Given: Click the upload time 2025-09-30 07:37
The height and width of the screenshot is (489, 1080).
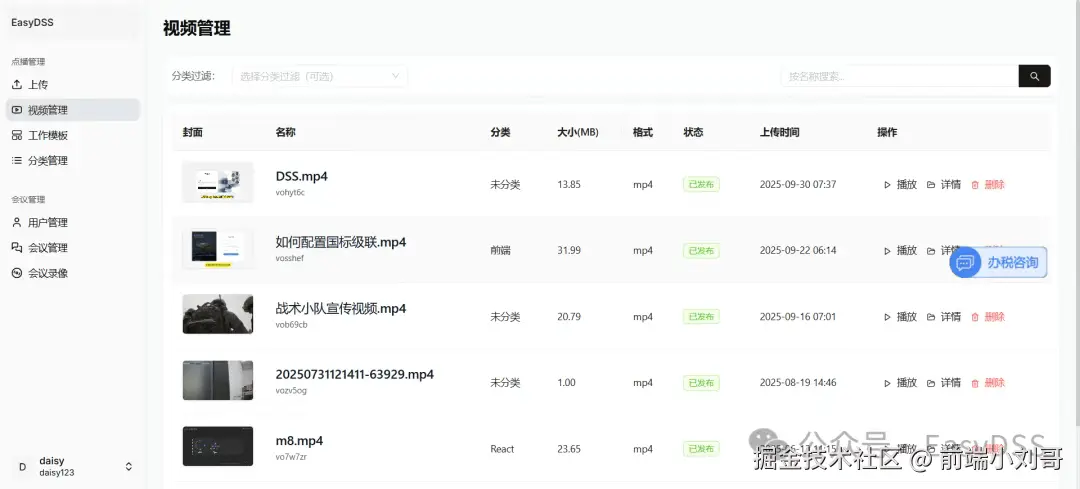Looking at the screenshot, I should tap(798, 185).
